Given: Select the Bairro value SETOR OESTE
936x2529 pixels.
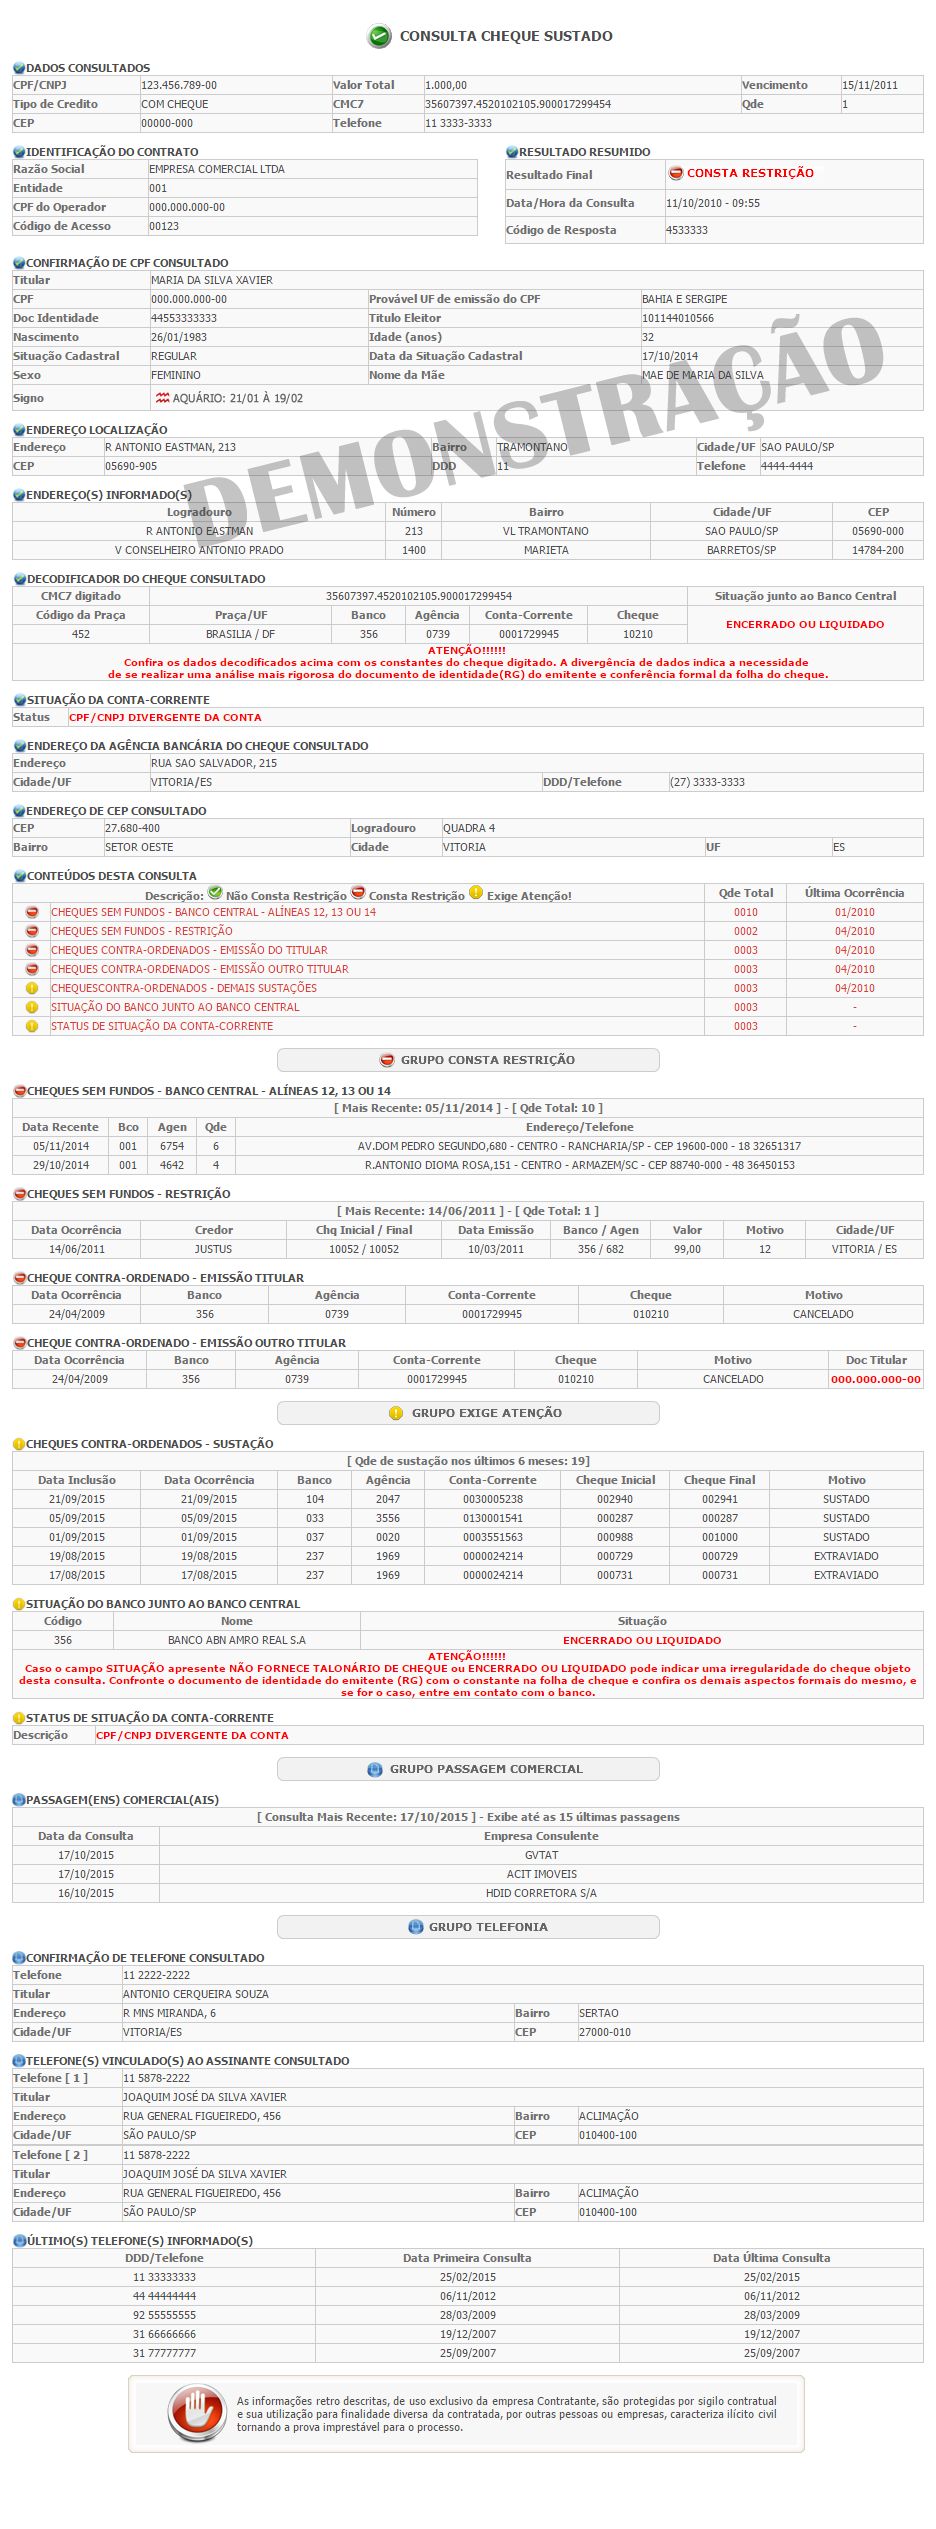Looking at the screenshot, I should pyautogui.click(x=139, y=848).
